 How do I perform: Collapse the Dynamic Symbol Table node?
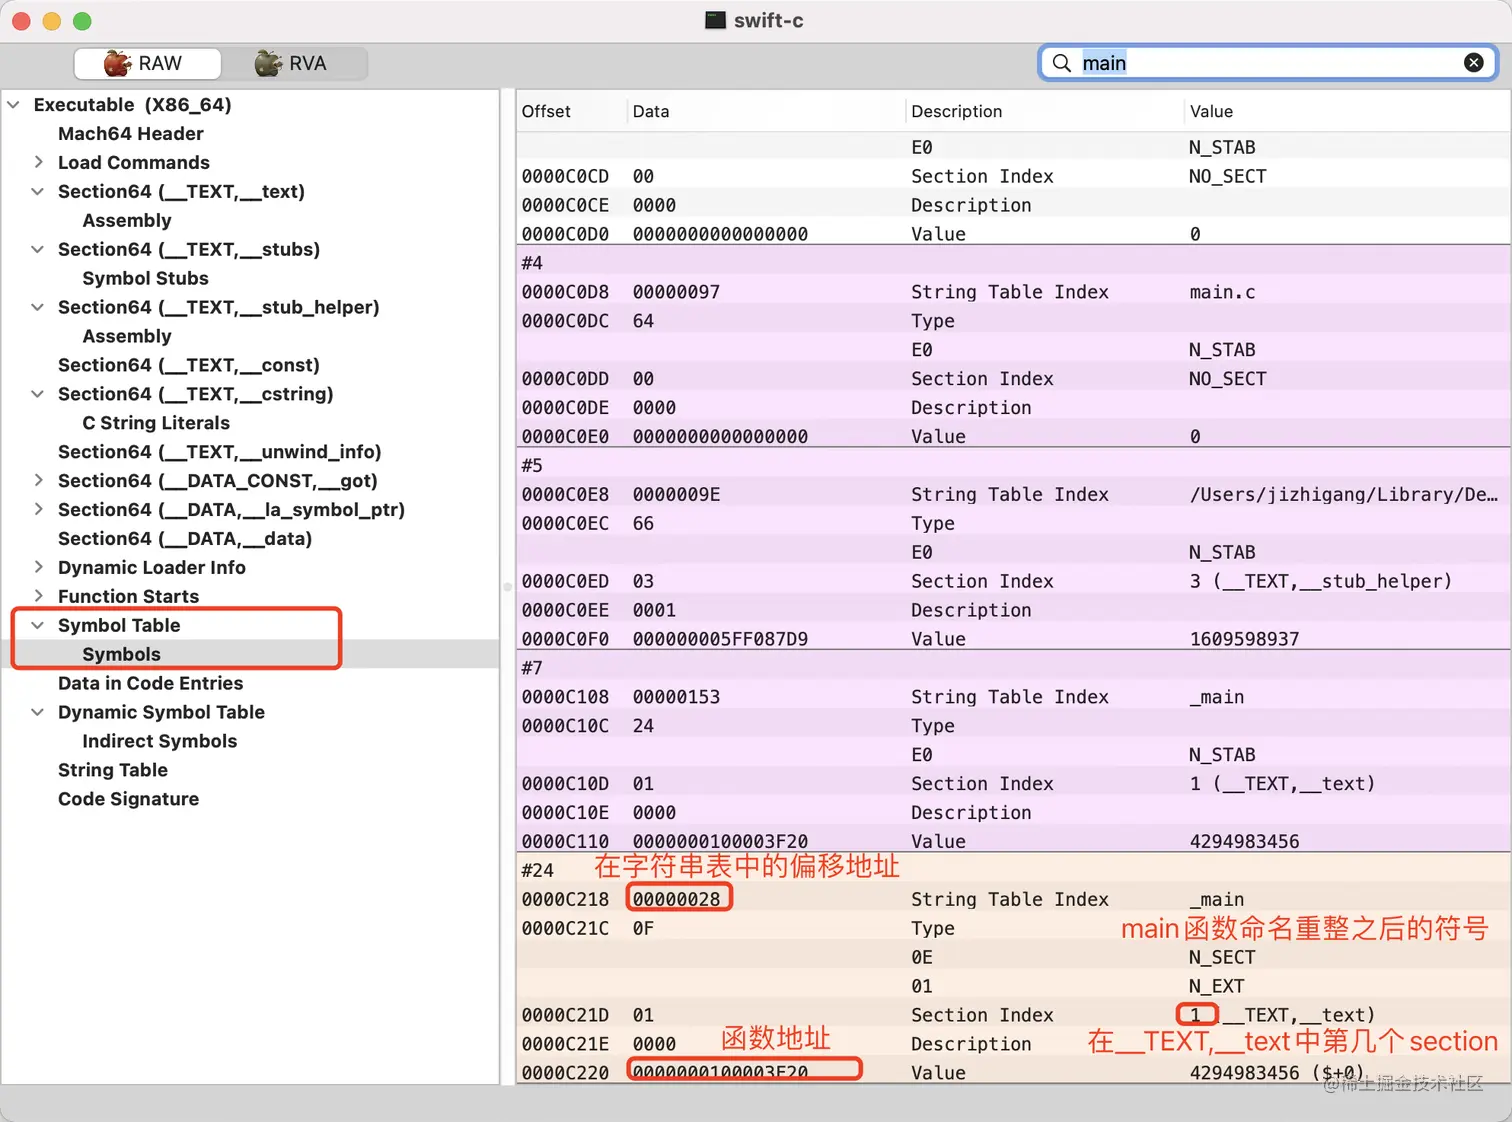tap(38, 712)
